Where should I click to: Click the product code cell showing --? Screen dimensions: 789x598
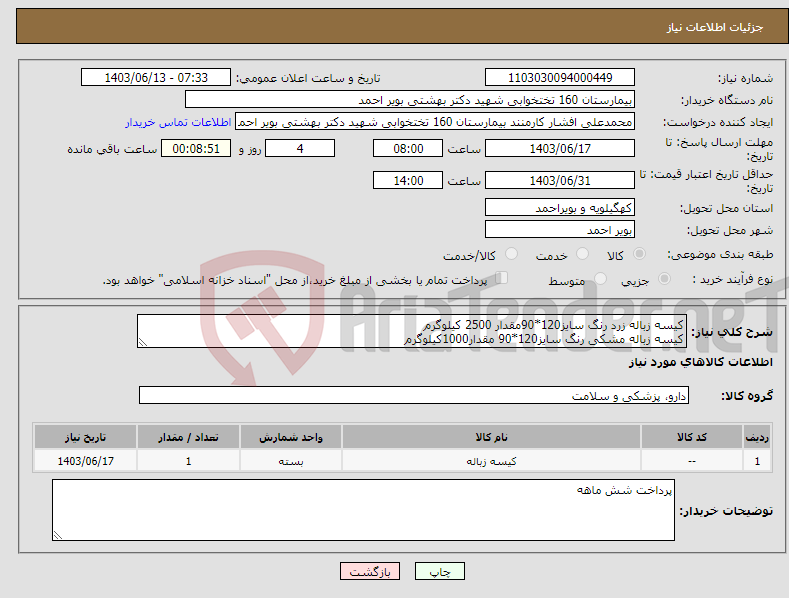click(x=692, y=461)
